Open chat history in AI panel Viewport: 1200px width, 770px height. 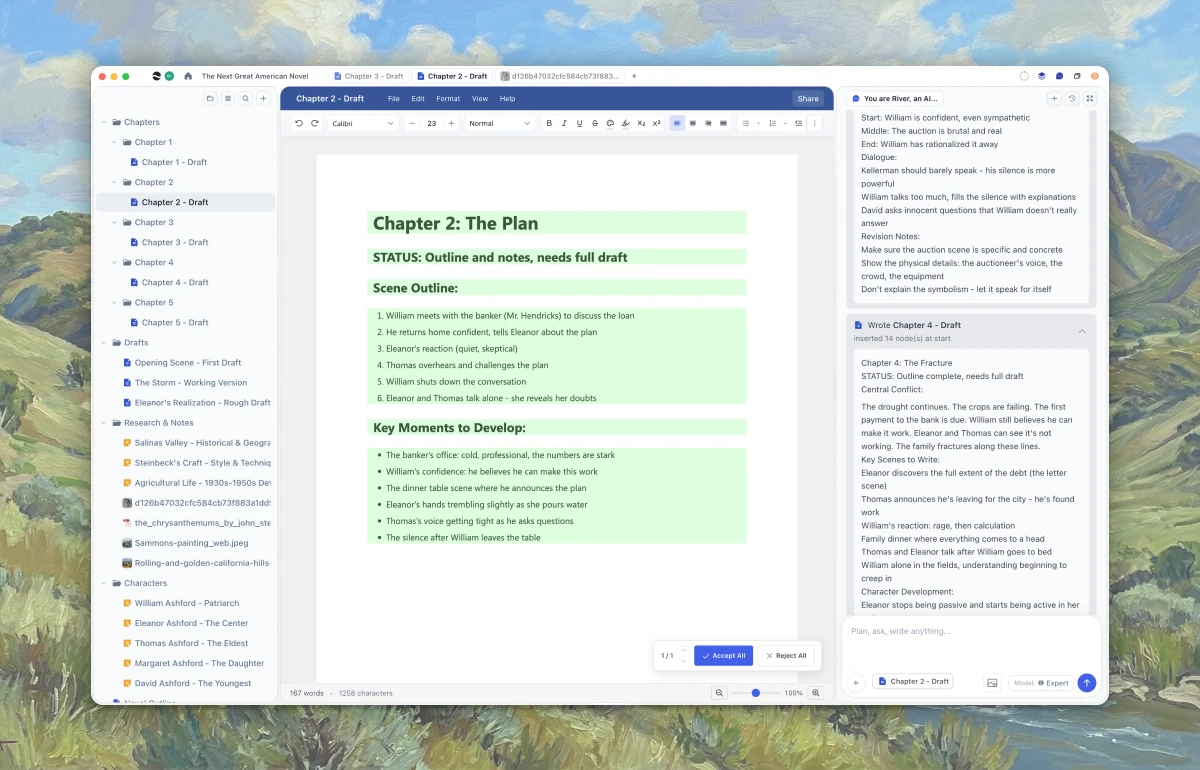1072,99
